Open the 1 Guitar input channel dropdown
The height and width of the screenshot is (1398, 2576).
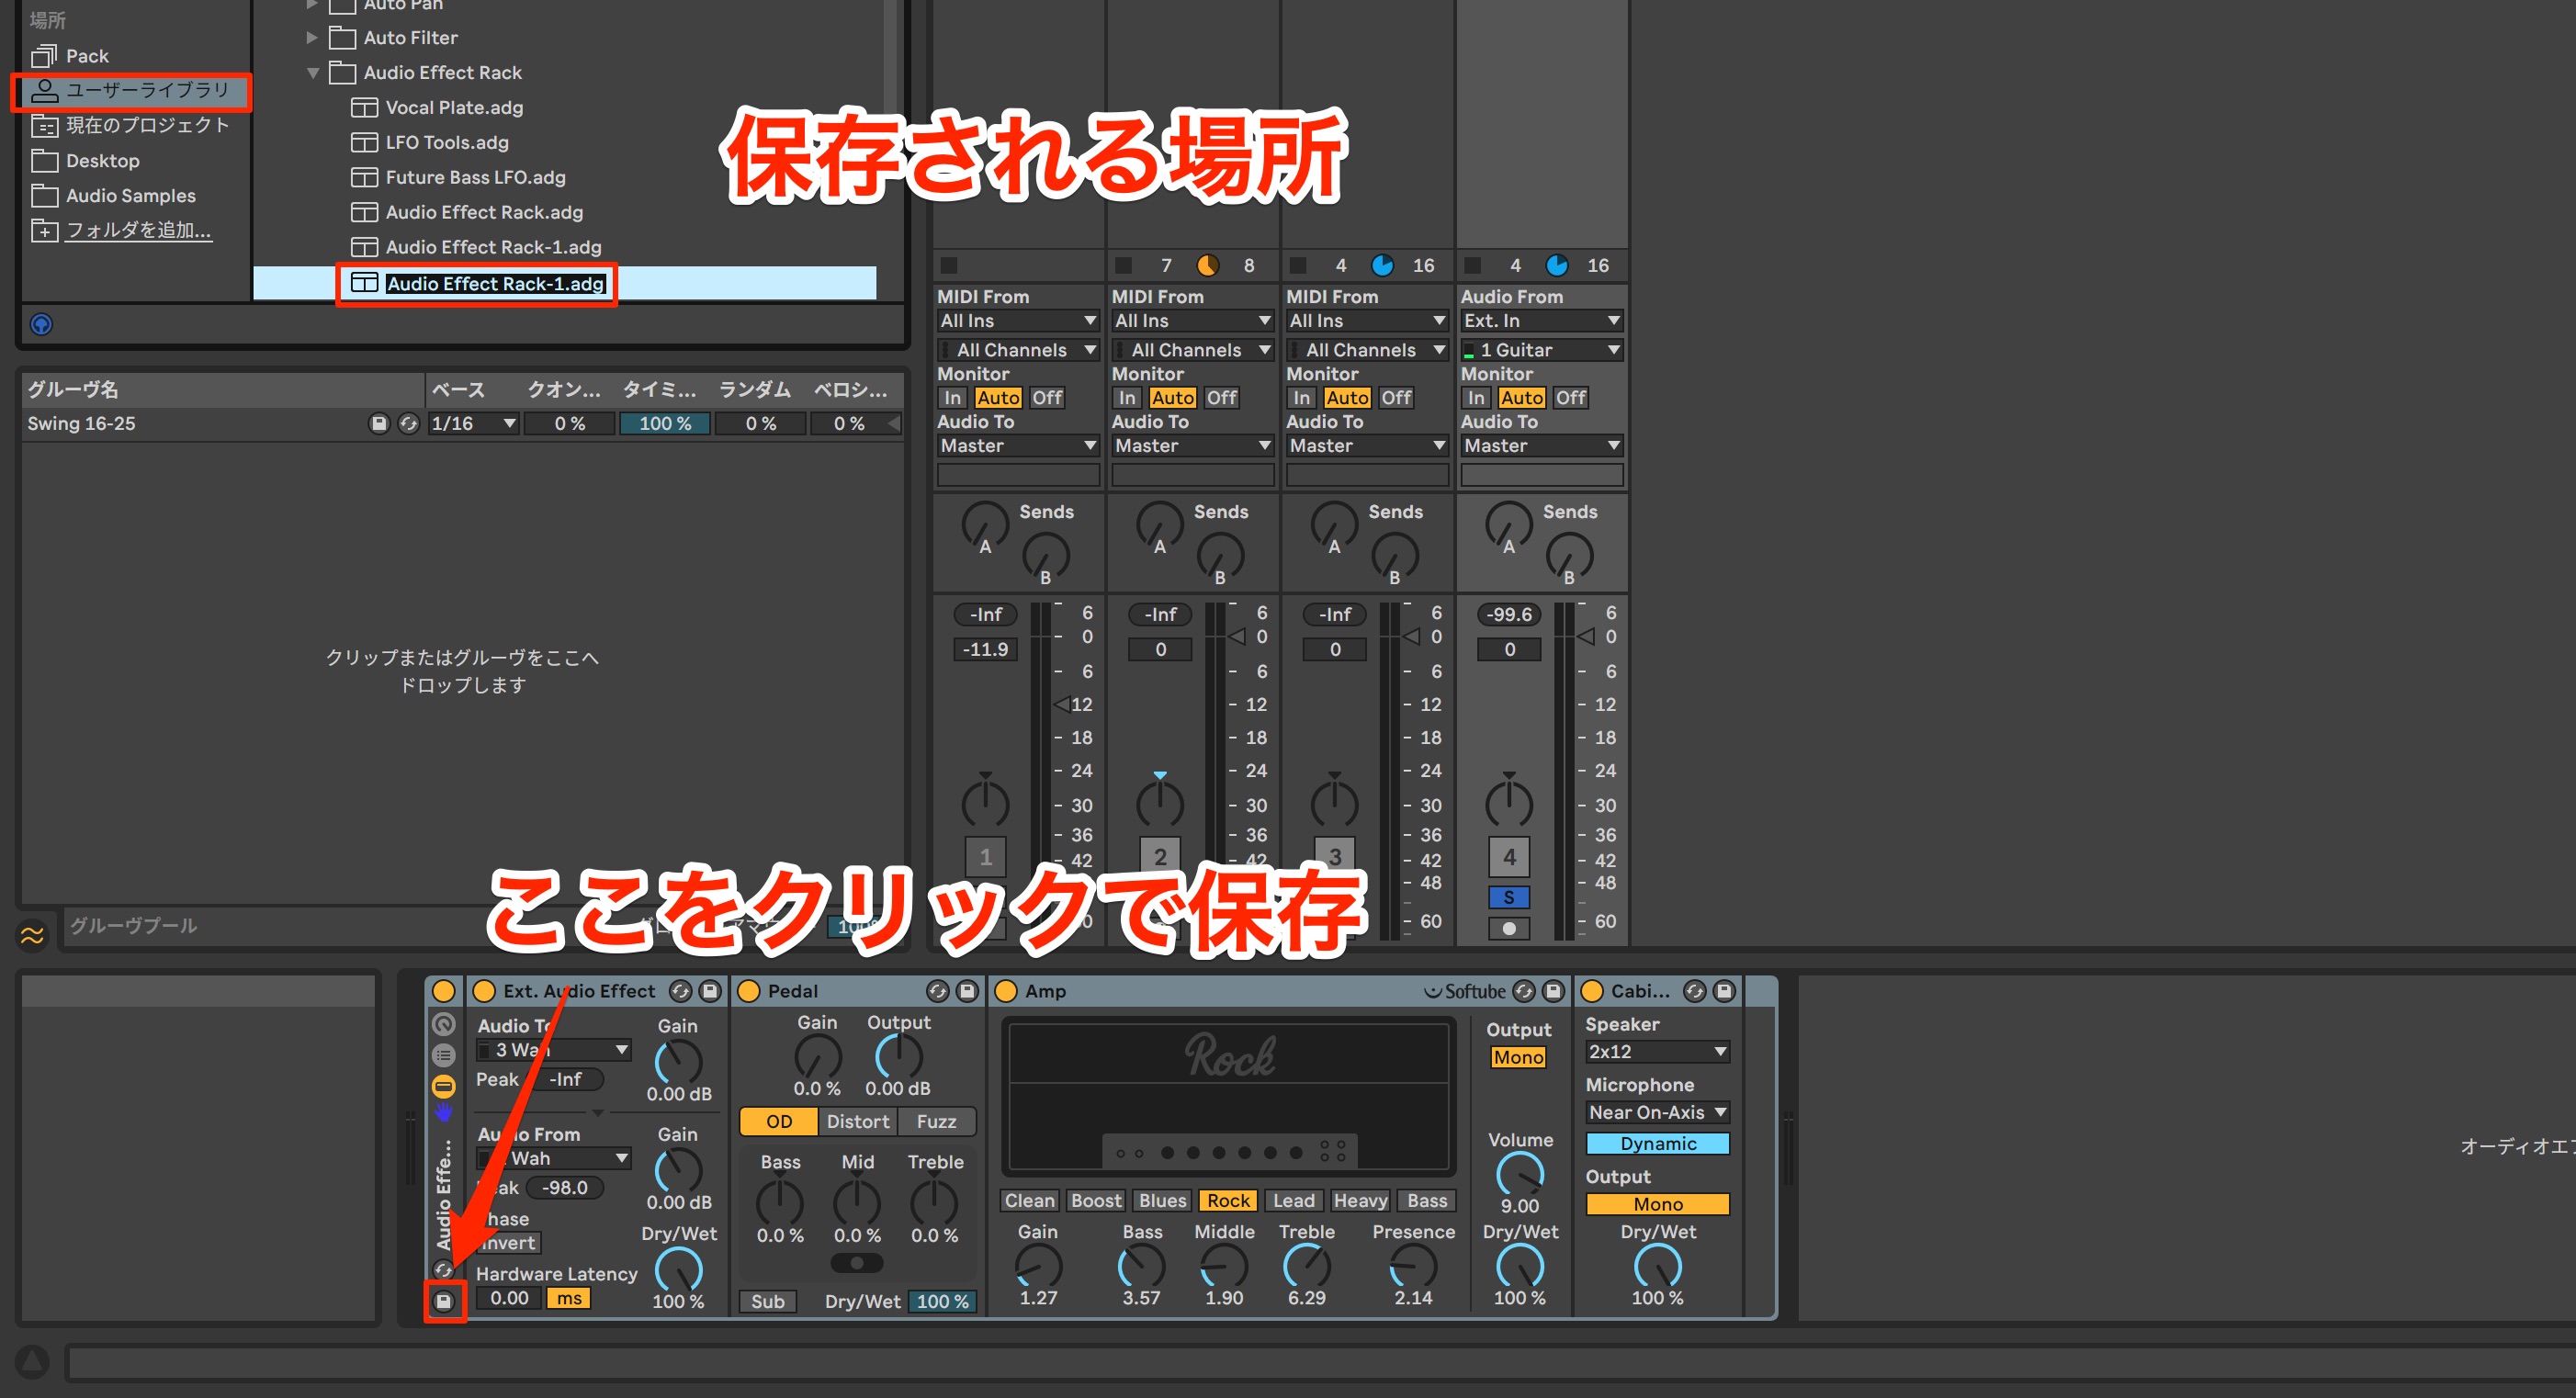coord(1541,350)
